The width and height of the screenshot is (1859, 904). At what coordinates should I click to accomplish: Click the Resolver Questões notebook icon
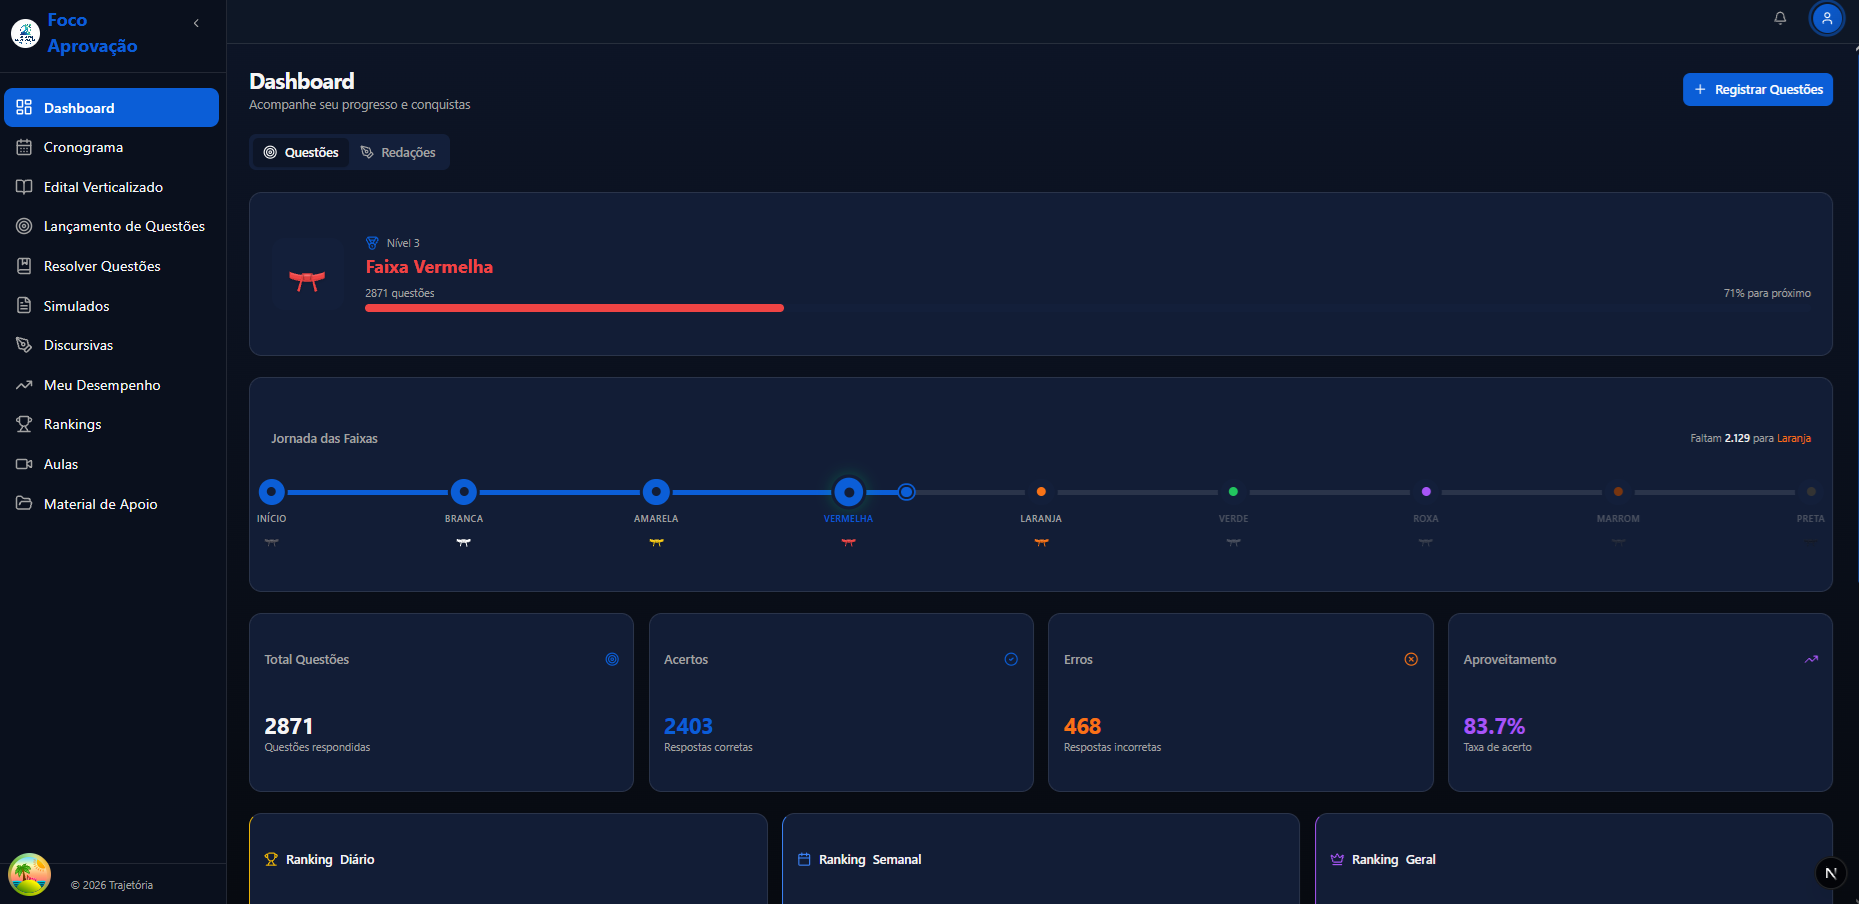pos(24,266)
